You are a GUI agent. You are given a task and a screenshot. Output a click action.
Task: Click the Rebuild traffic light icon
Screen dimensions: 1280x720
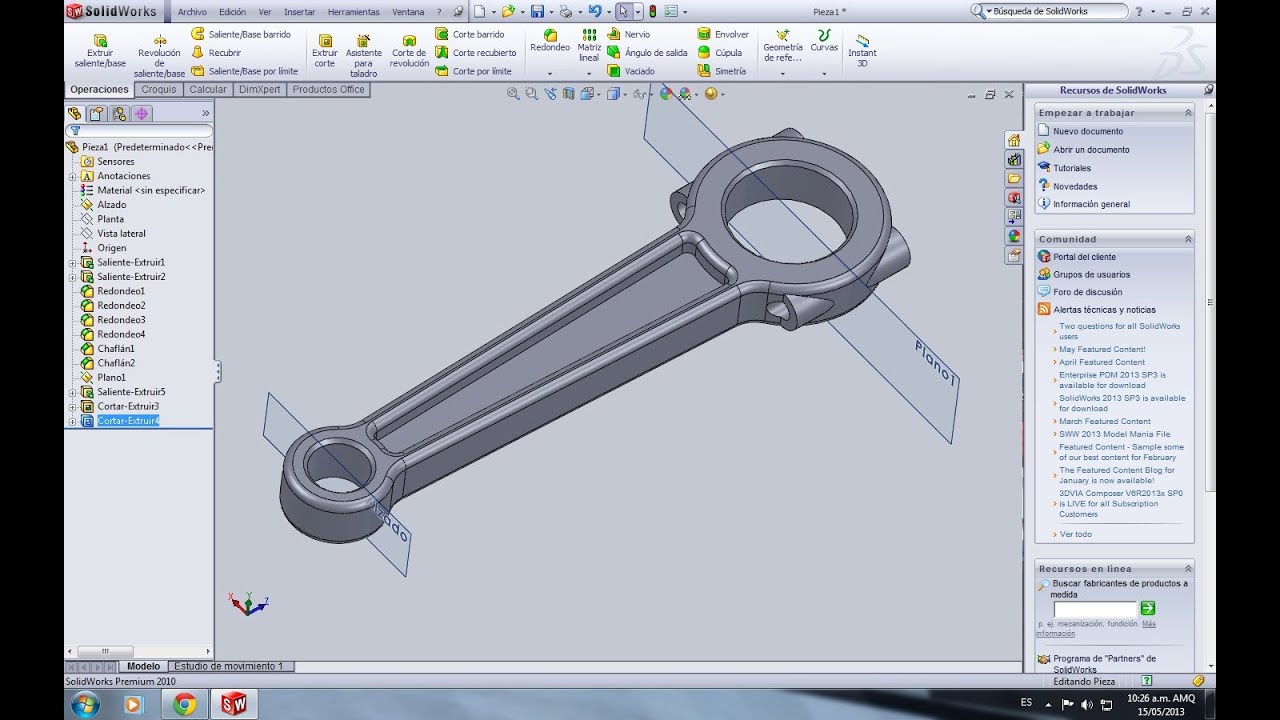tap(652, 11)
